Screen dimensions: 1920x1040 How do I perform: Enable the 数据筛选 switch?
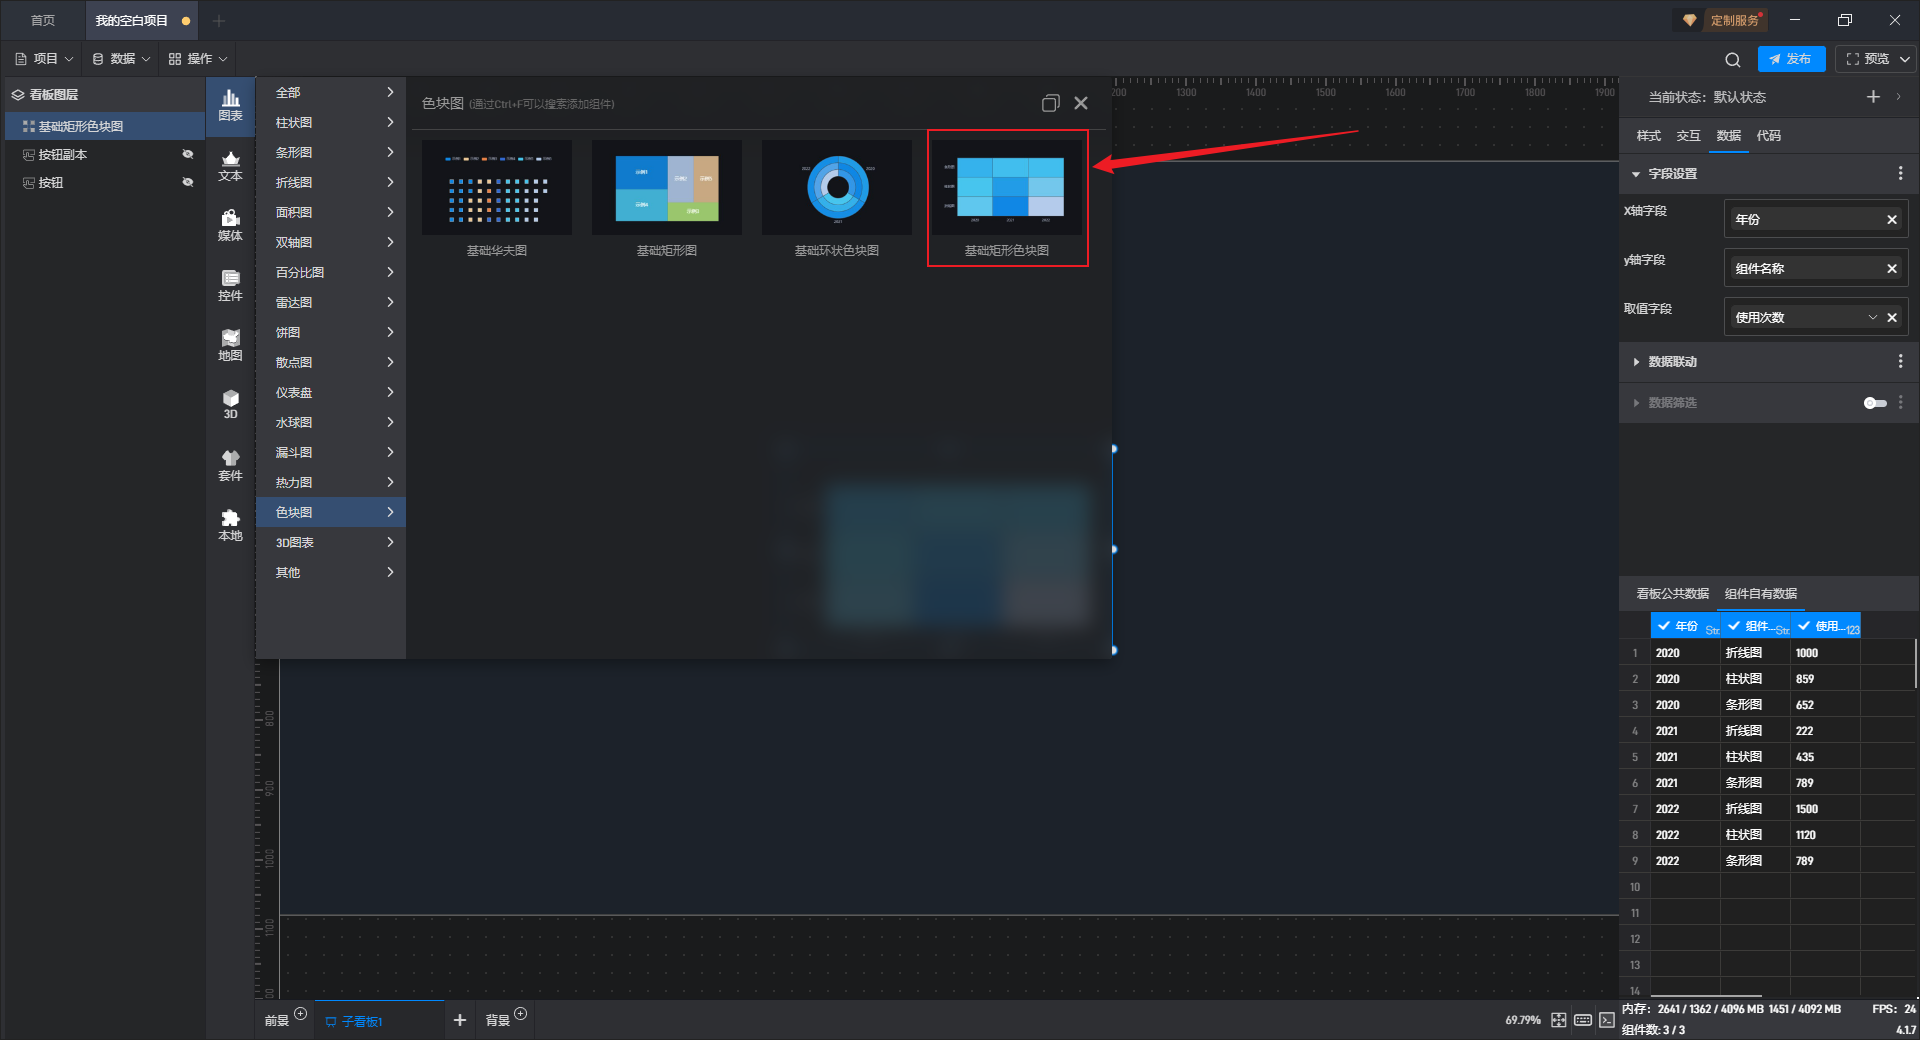1875,403
